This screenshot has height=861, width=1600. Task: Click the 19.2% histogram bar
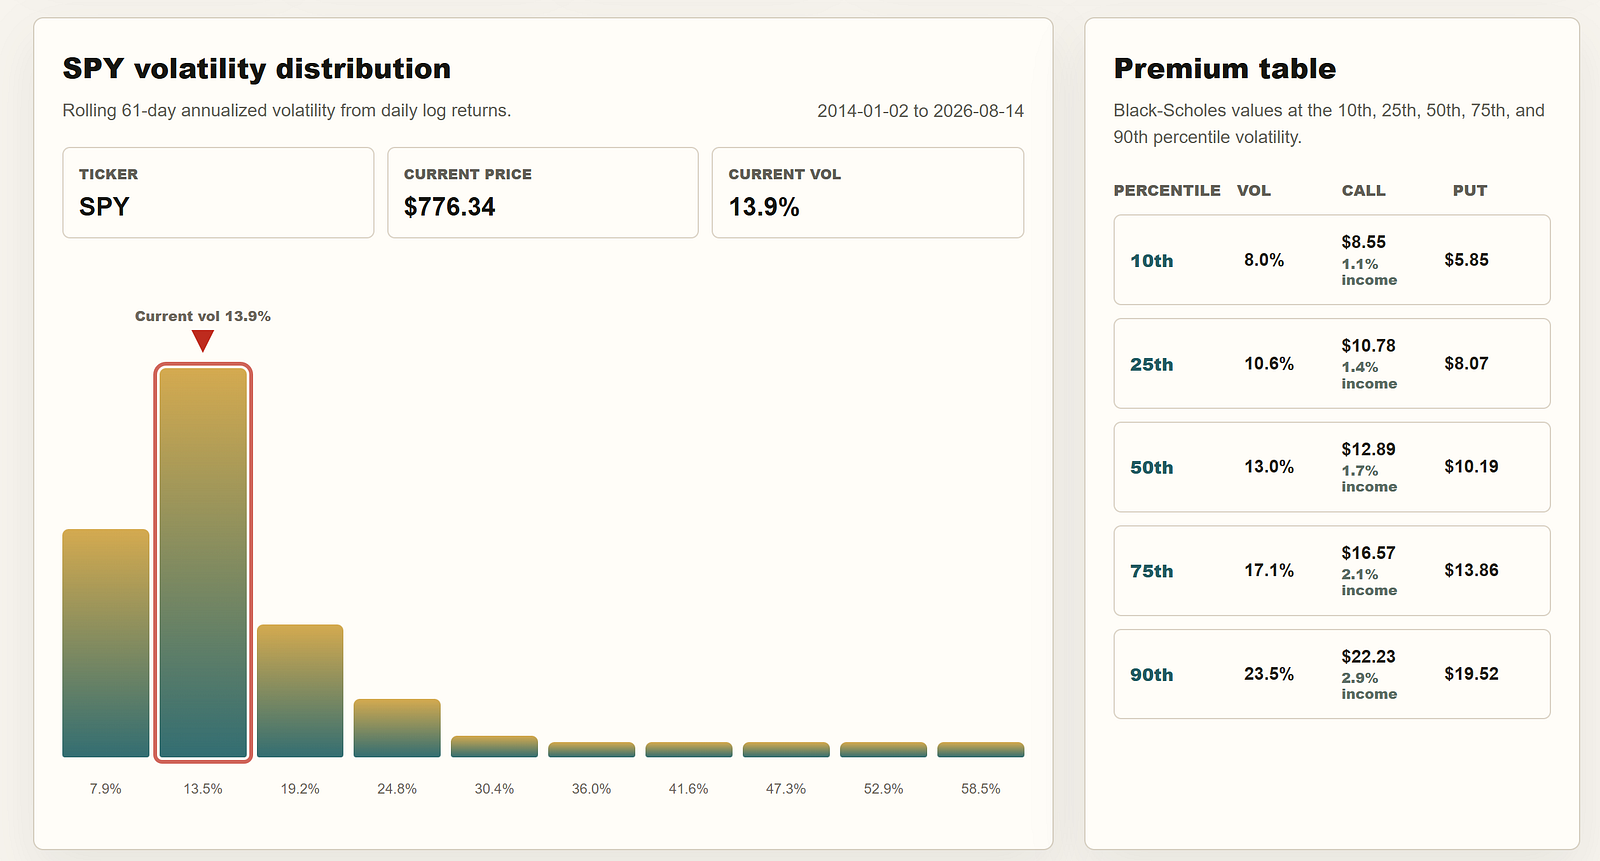pos(300,691)
